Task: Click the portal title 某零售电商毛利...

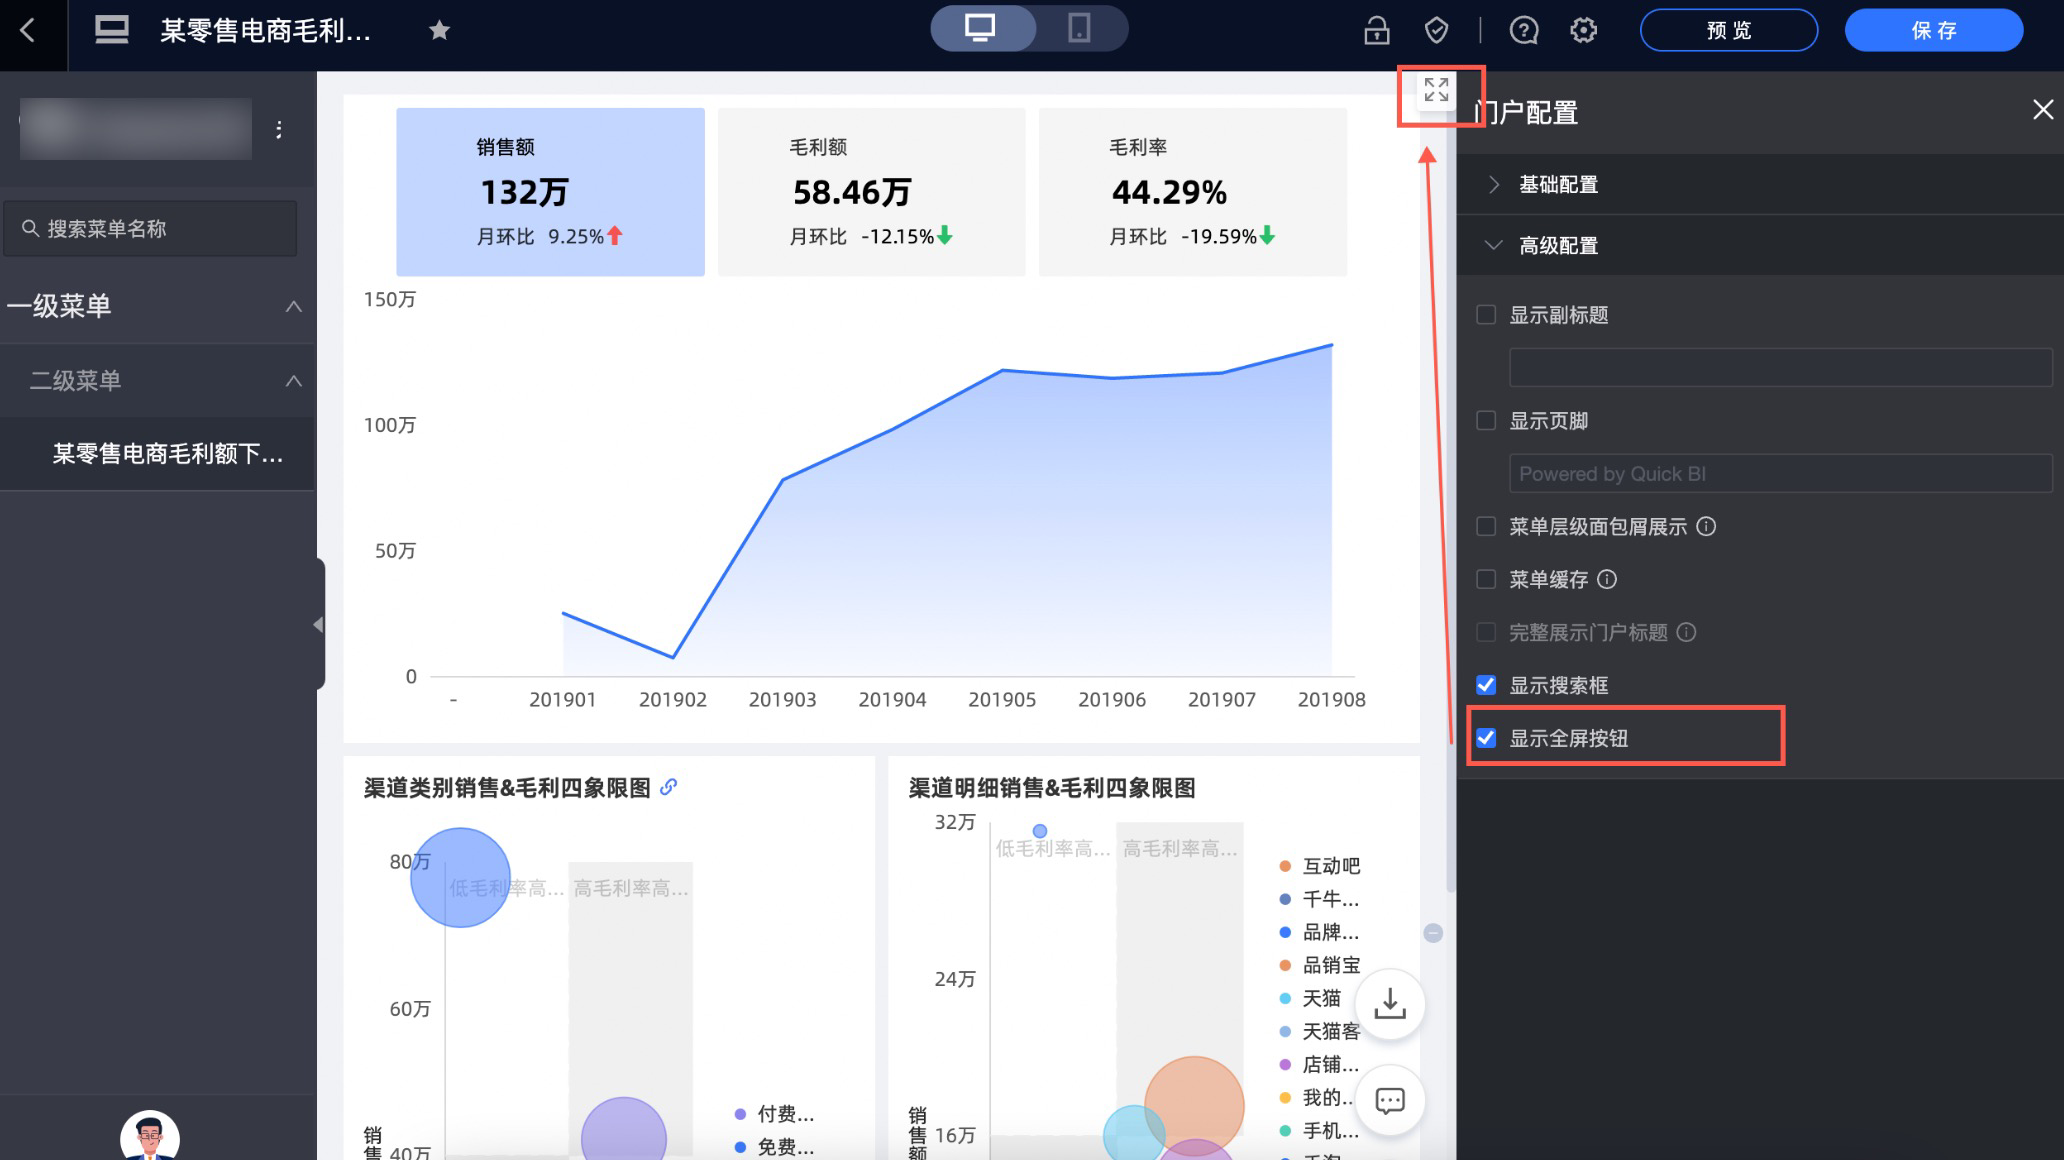Action: 265,30
